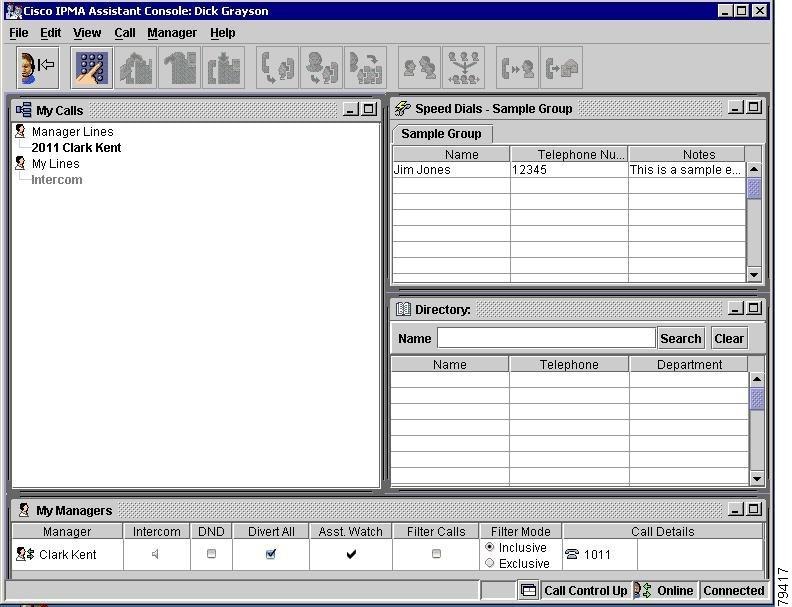This screenshot has height=607, width=792.
Task: Select the Sample Group tab
Action: coord(441,134)
